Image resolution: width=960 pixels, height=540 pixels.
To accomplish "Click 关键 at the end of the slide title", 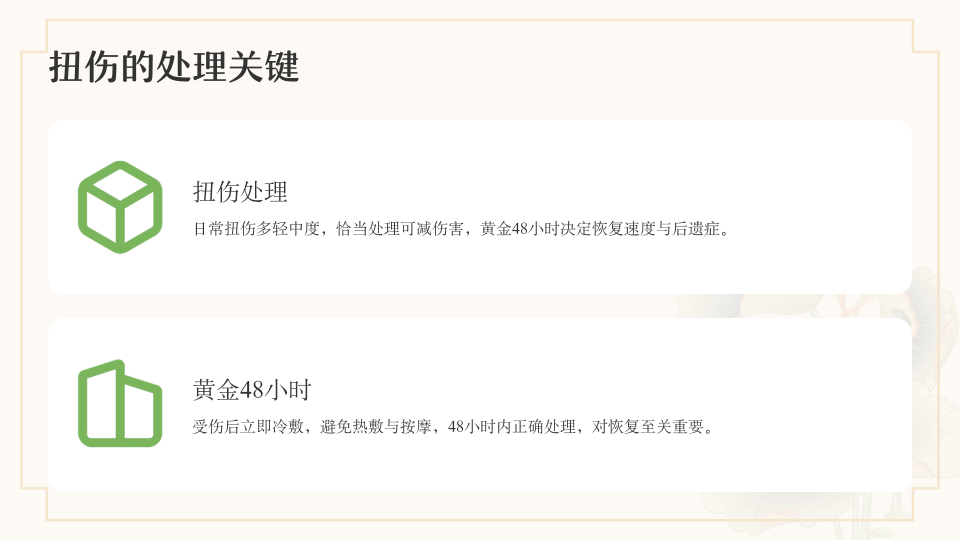I will tap(273, 68).
